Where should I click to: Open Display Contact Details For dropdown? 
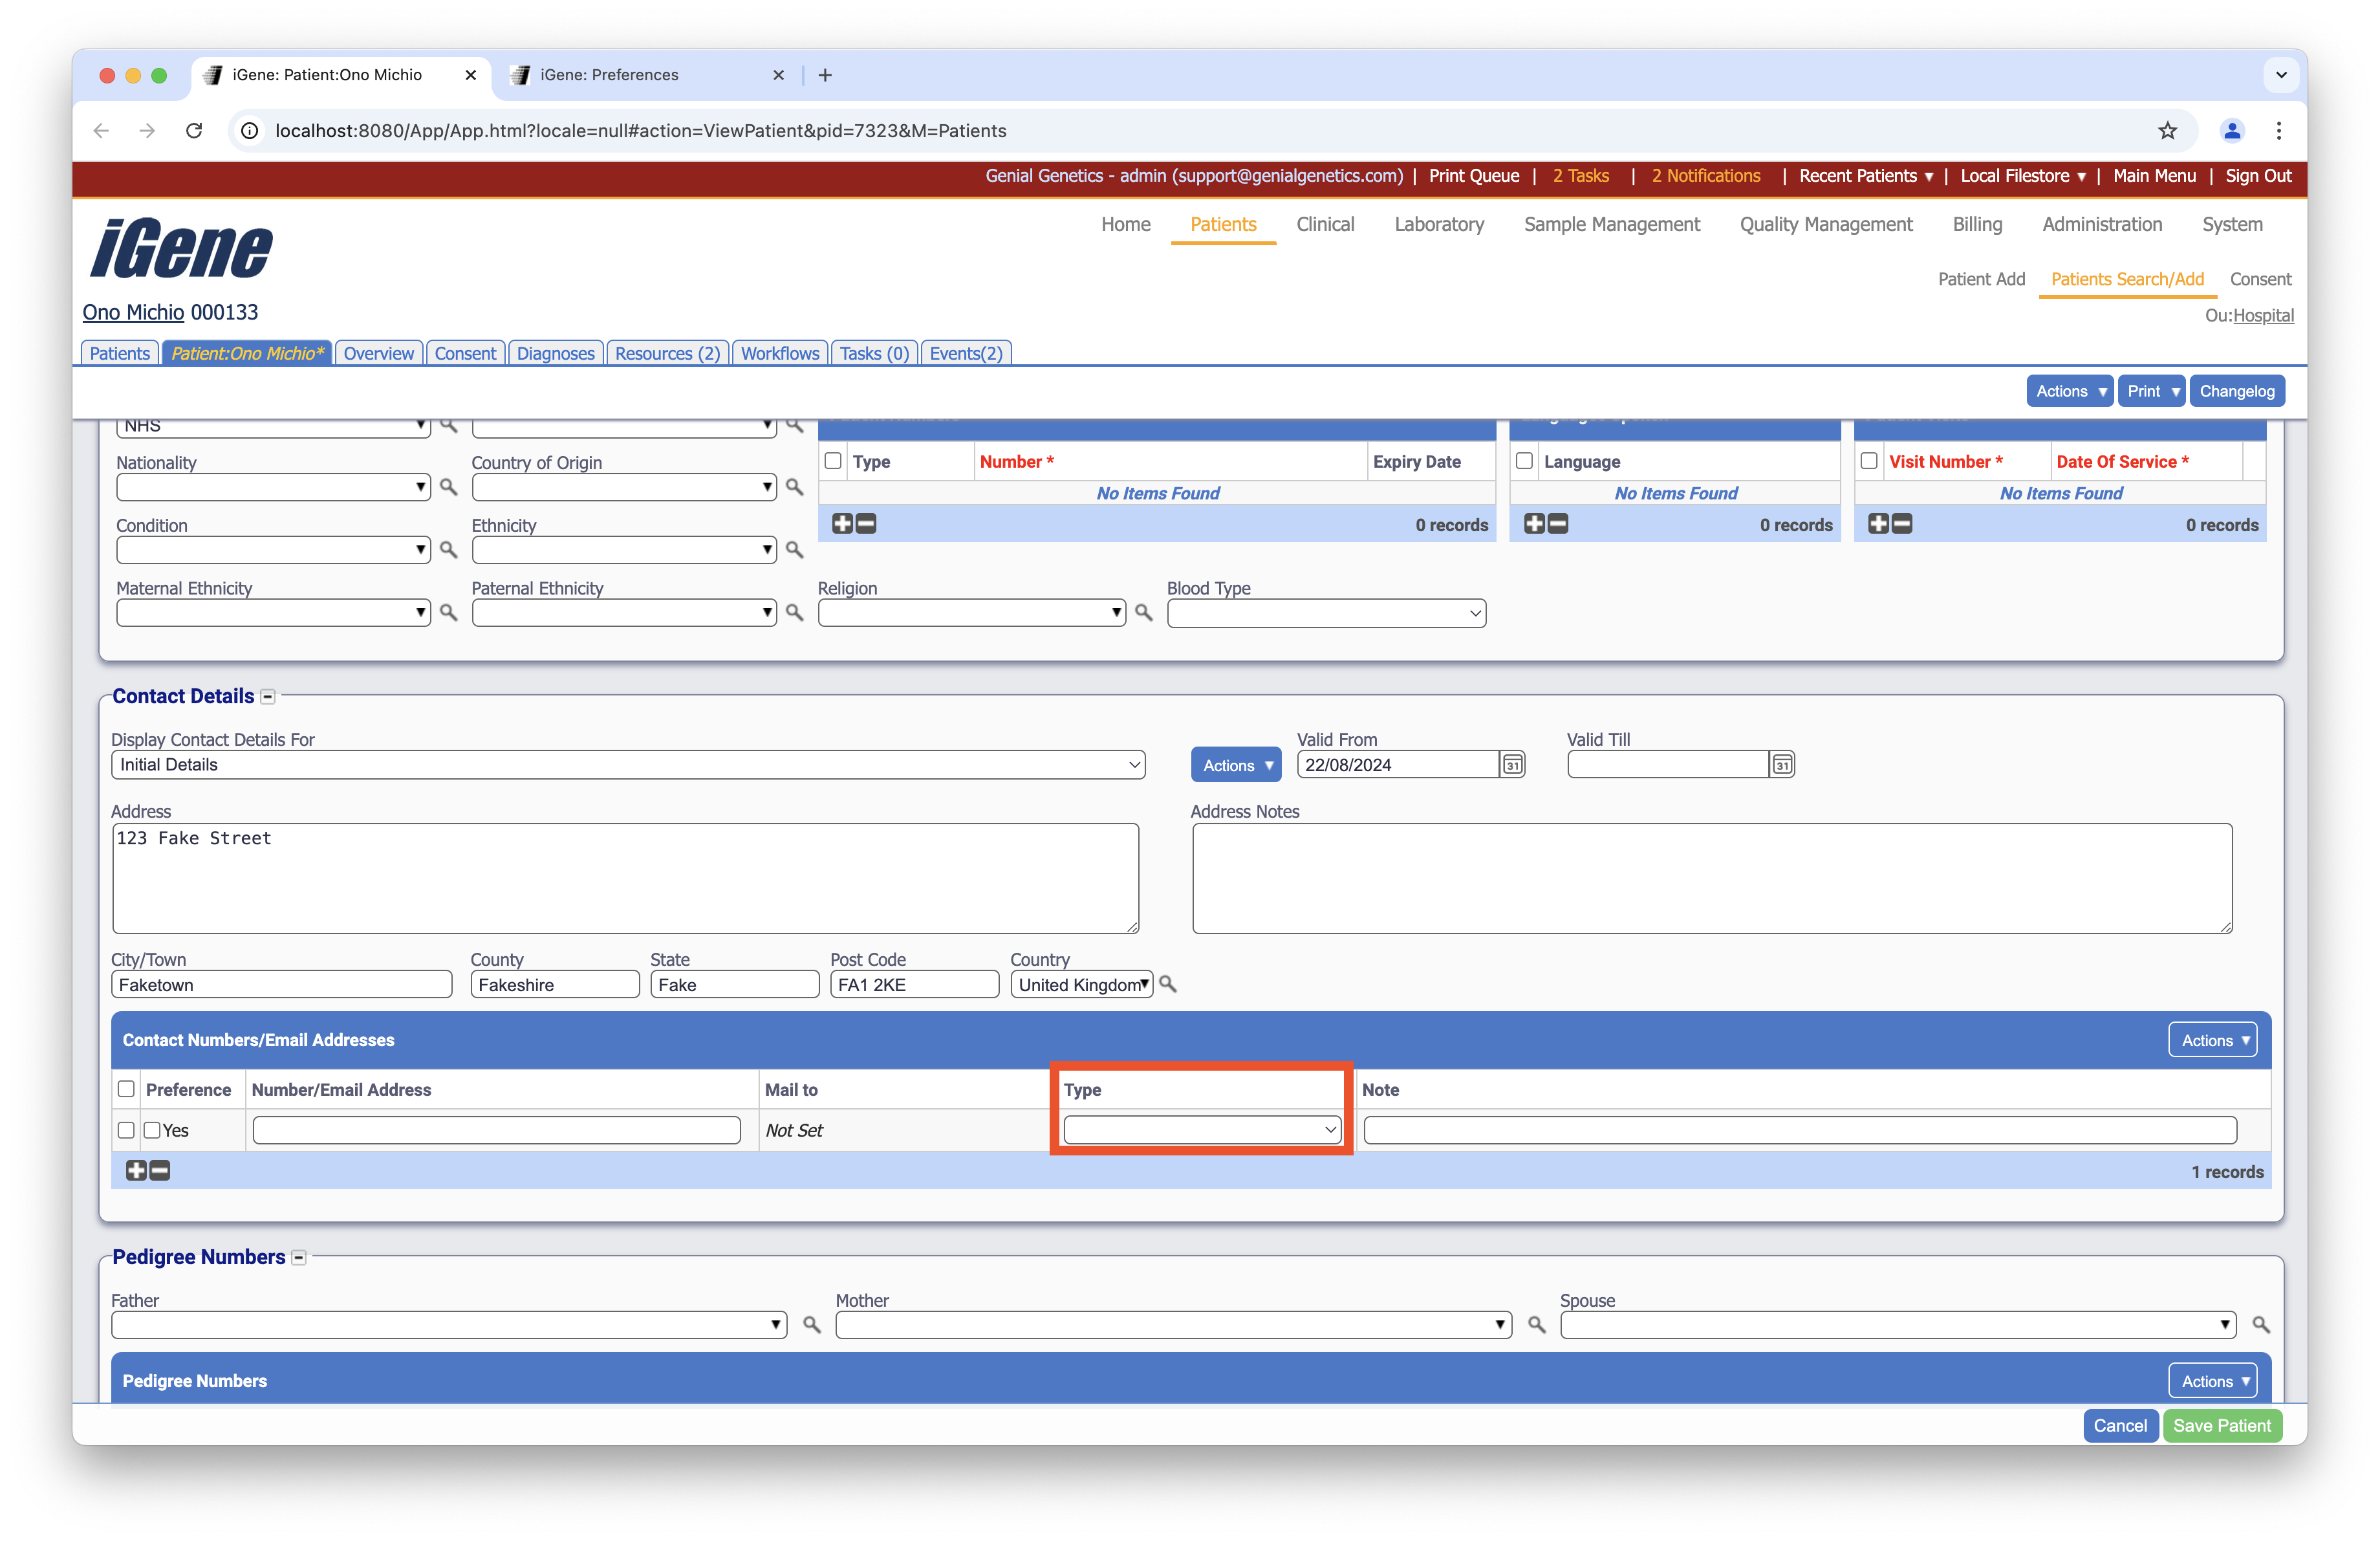[627, 765]
